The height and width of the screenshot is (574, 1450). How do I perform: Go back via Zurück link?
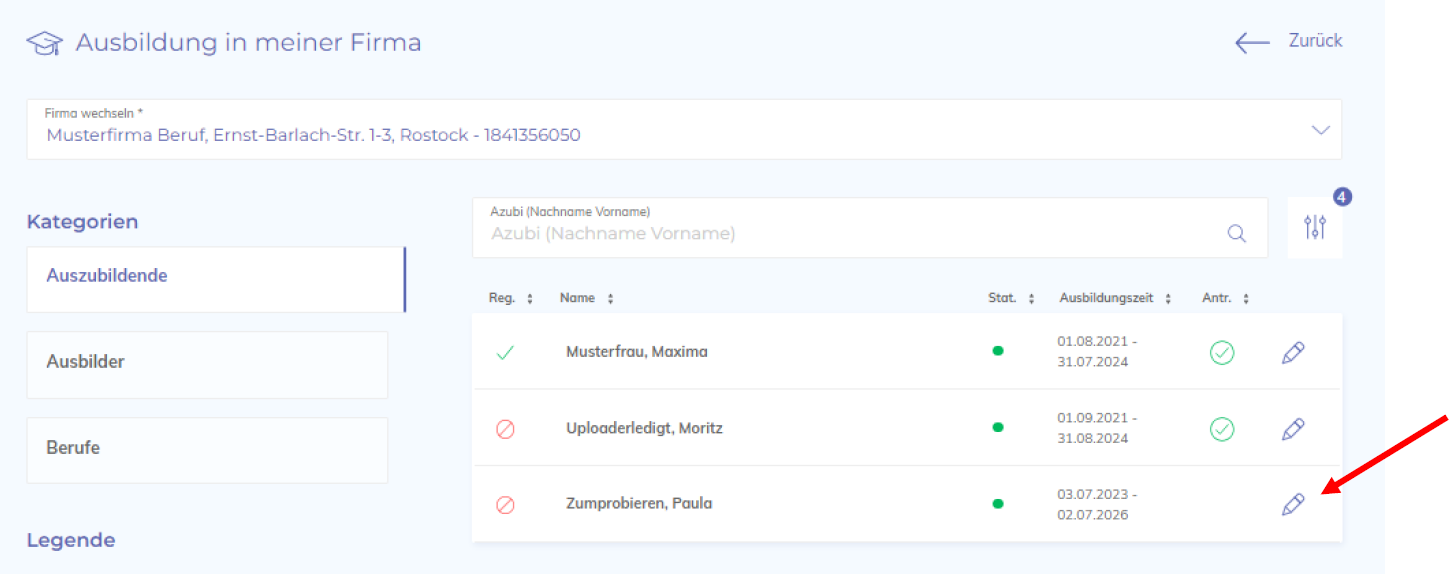tap(1289, 41)
